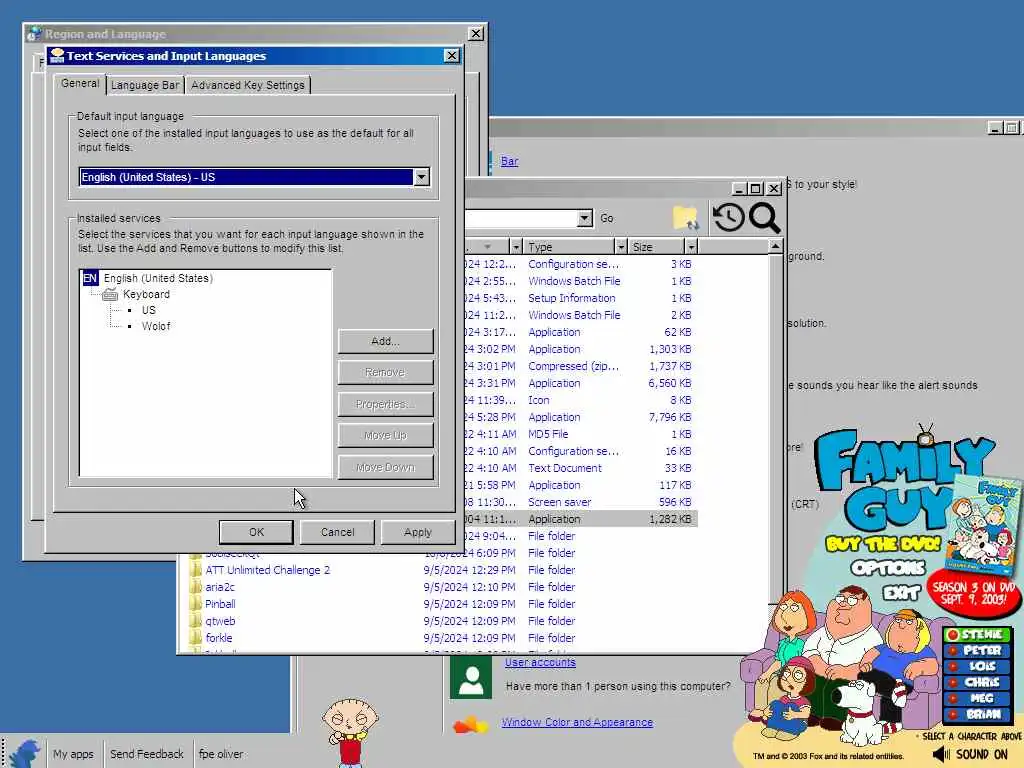Click EXIT in the Family Guy widget
The height and width of the screenshot is (768, 1024).
pyautogui.click(x=901, y=593)
